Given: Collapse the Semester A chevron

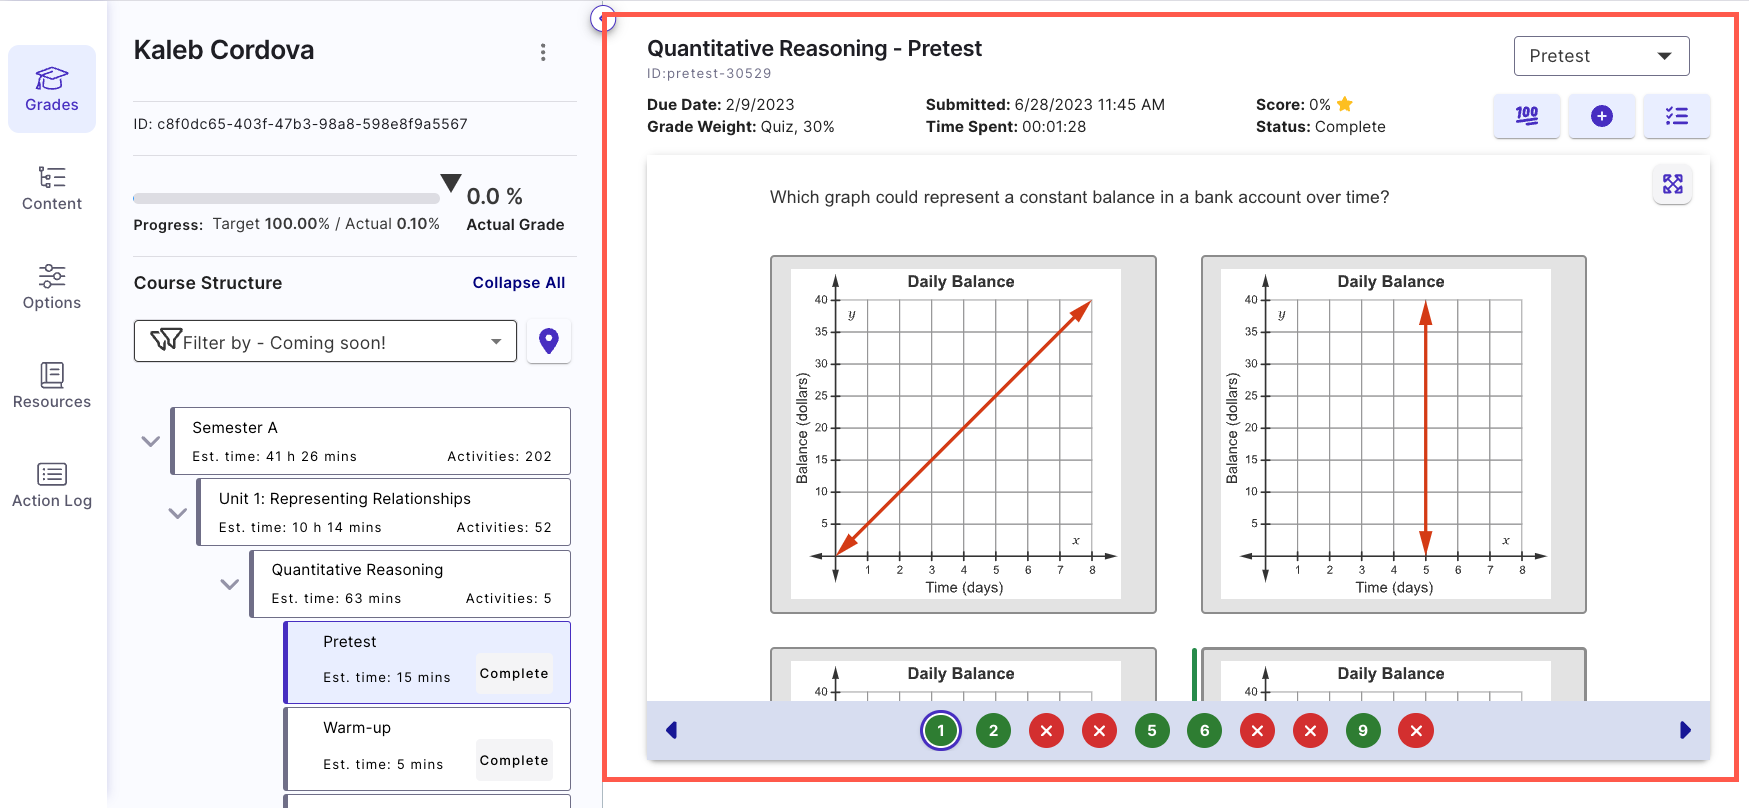Looking at the screenshot, I should [150, 441].
